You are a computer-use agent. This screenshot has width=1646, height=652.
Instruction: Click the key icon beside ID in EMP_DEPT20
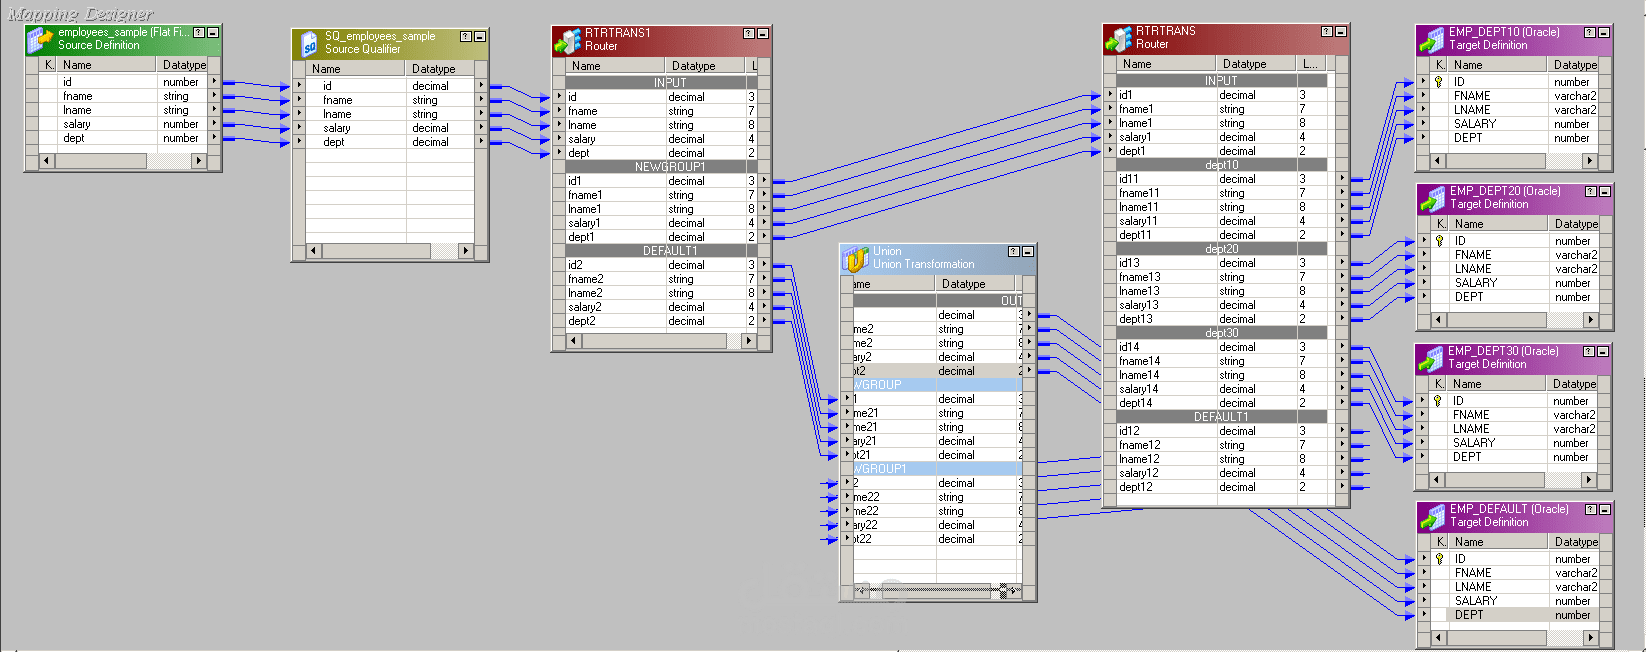click(1440, 241)
